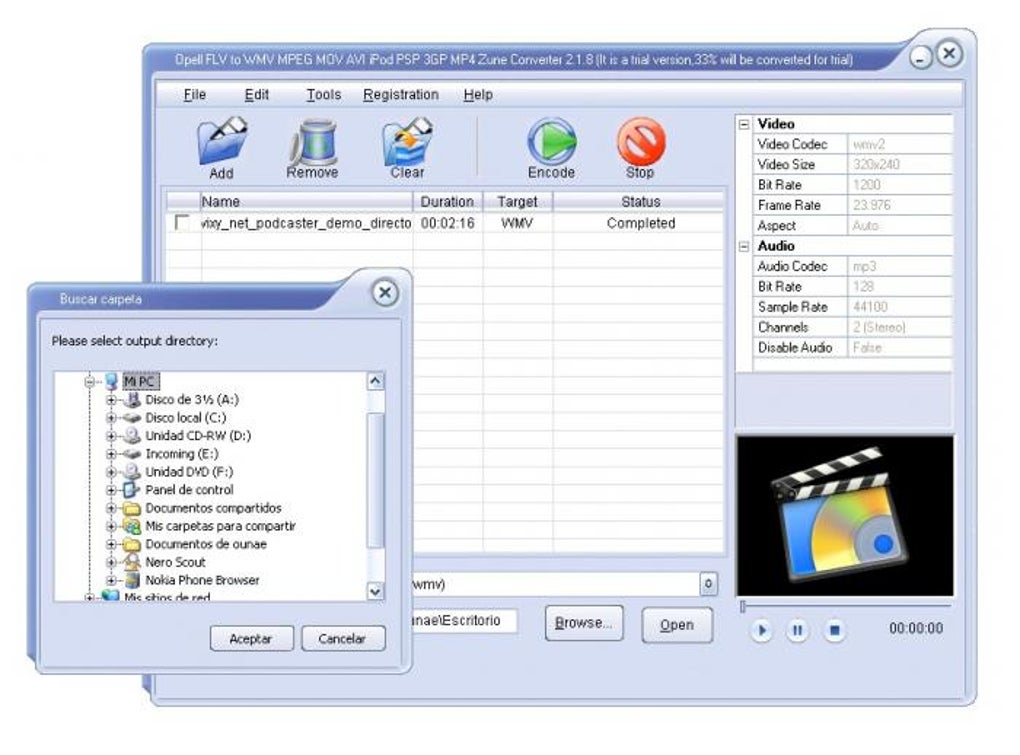Start encoding with the green Encode icon

tap(552, 141)
